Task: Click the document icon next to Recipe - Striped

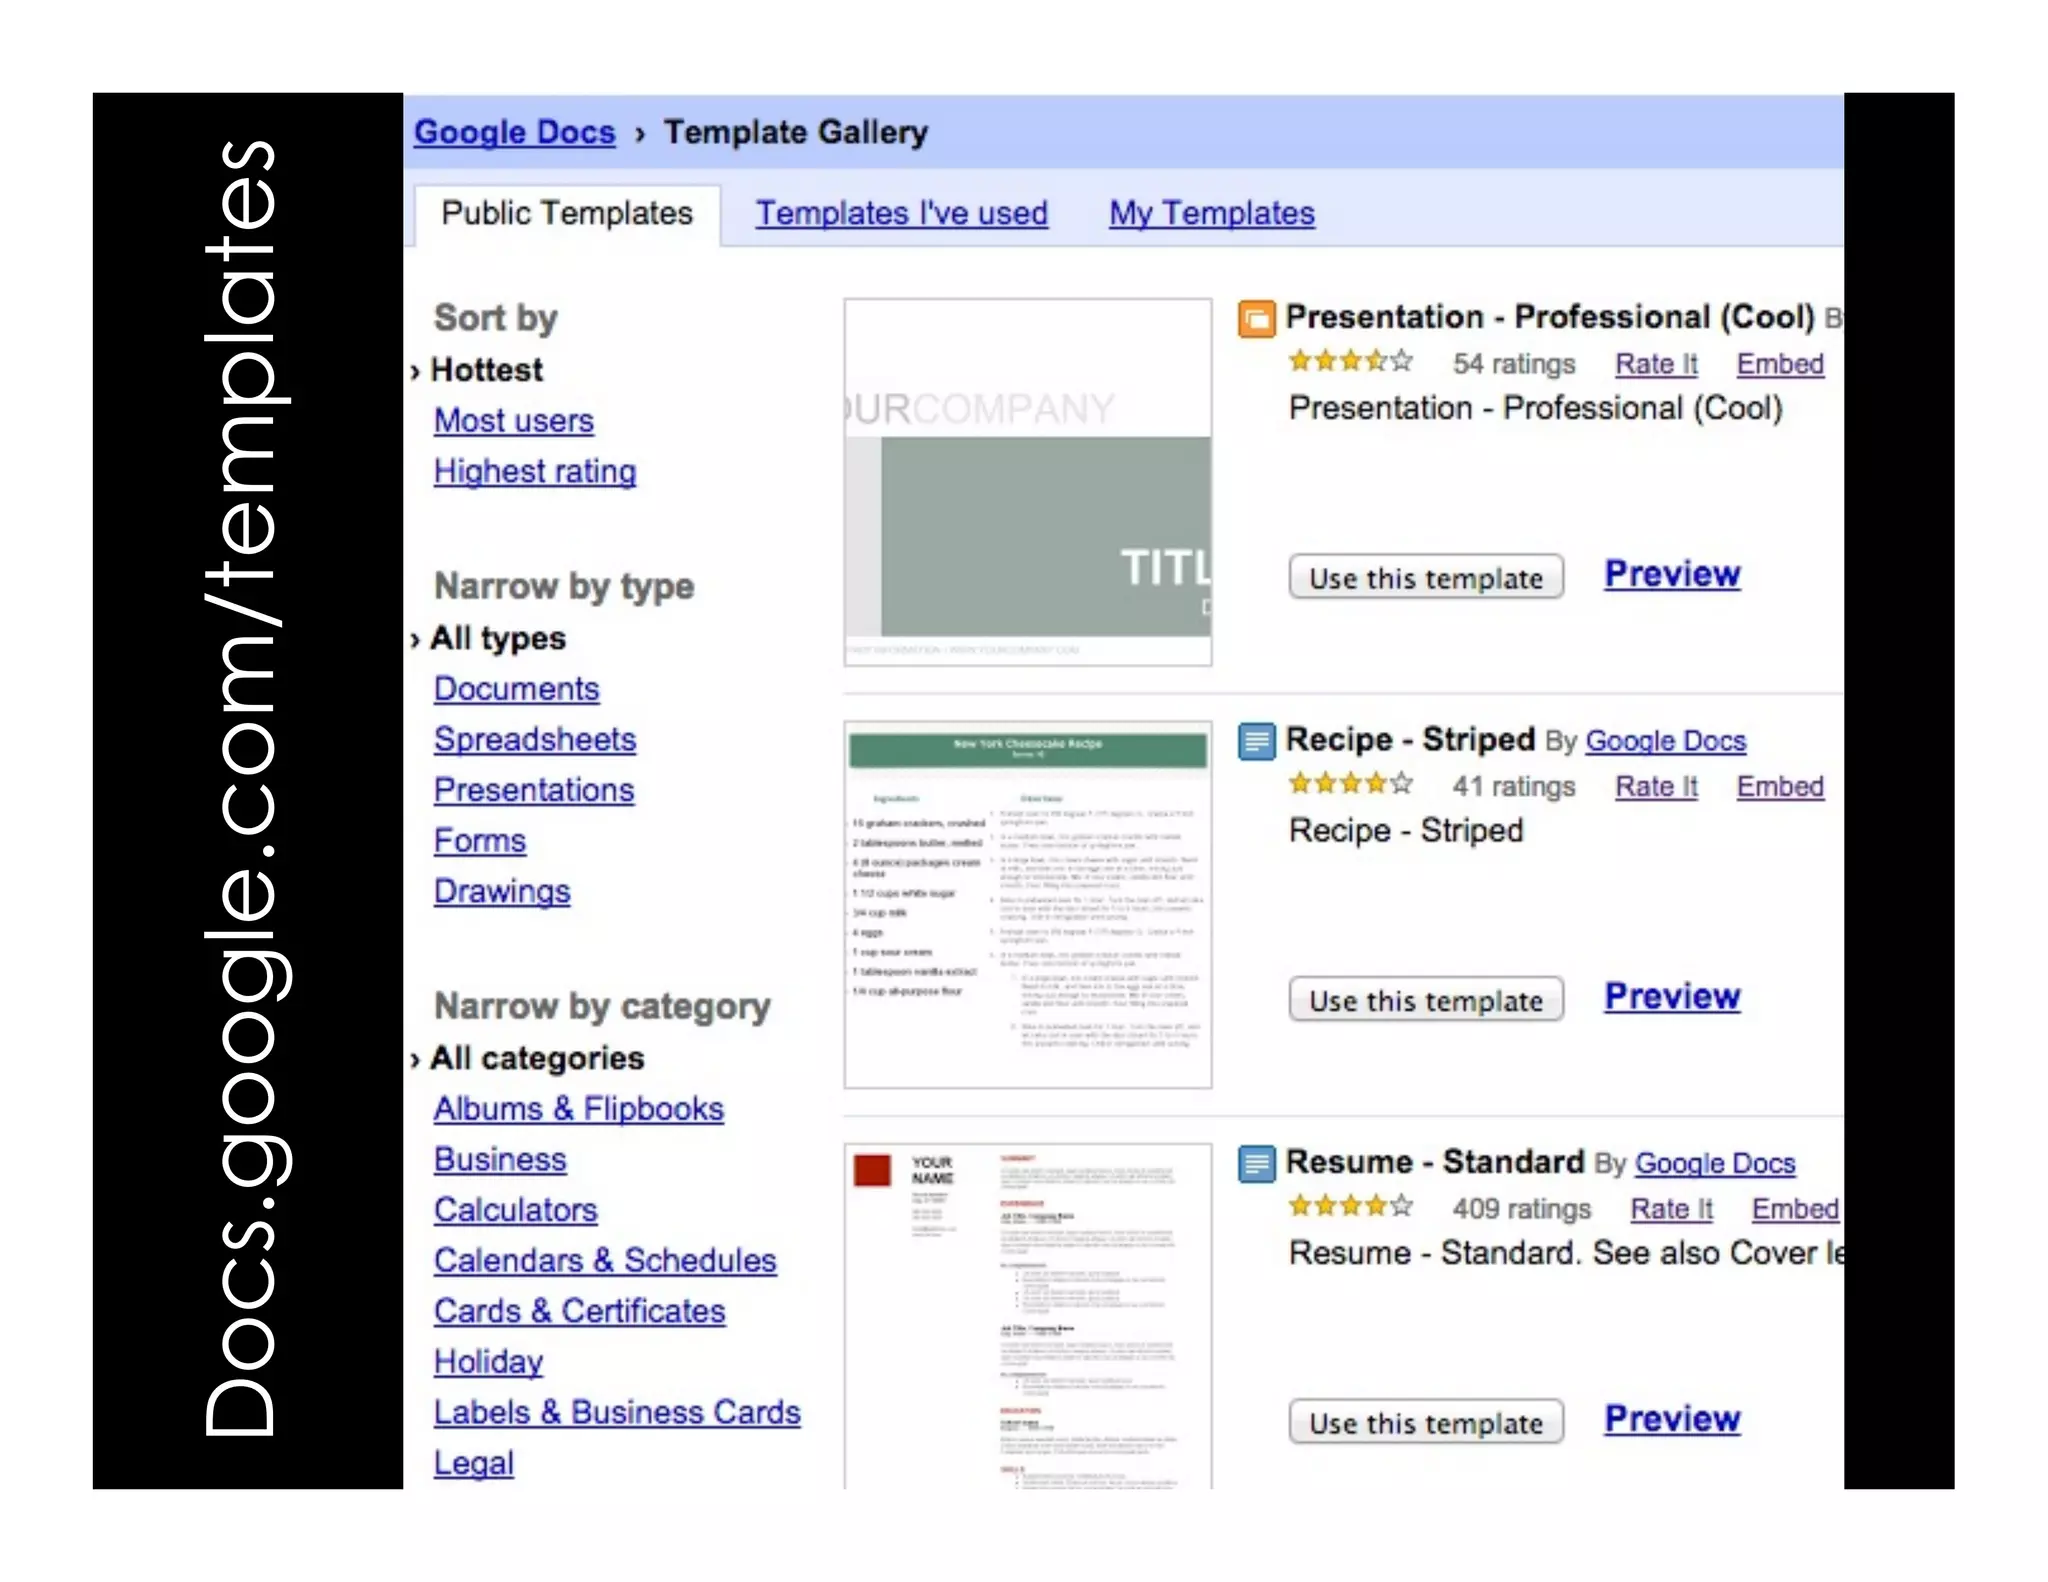Action: point(1256,741)
